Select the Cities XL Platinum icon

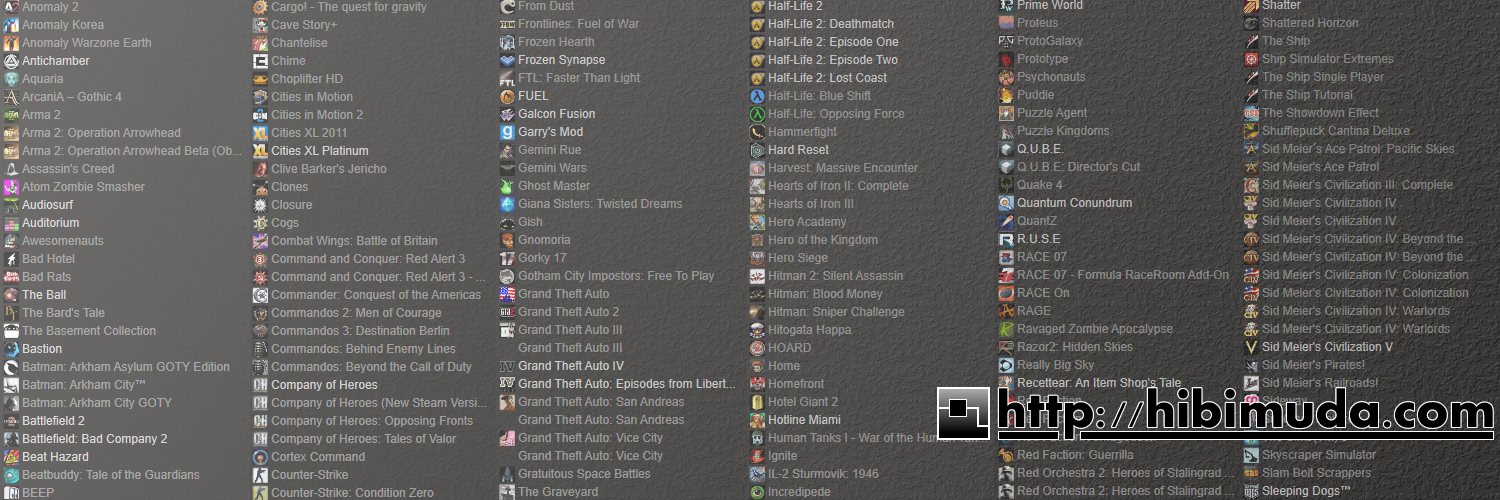260,151
